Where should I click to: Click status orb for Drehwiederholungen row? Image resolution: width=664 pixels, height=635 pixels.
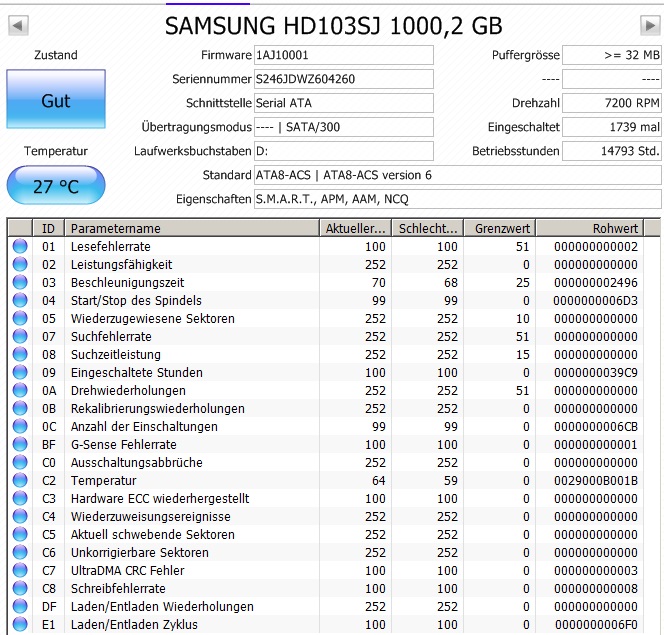[x=20, y=390]
